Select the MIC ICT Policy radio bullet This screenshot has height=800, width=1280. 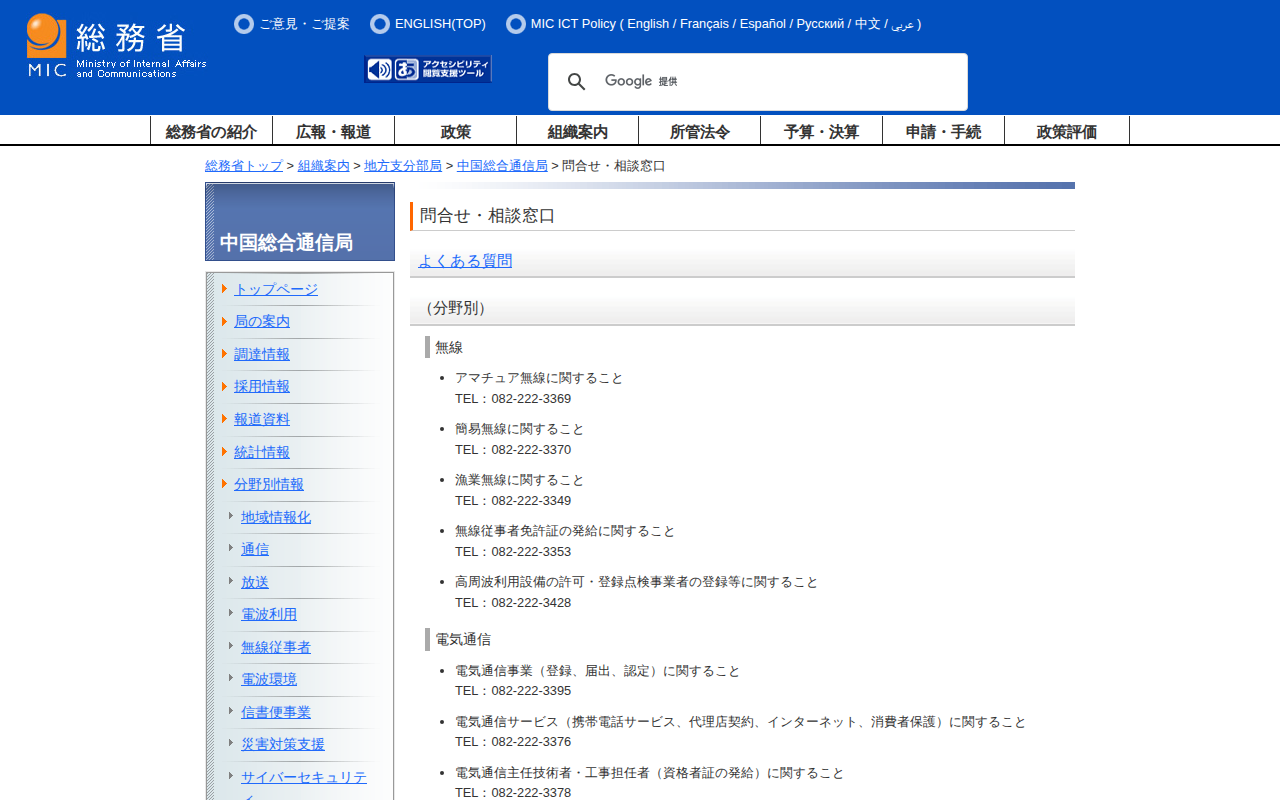[x=516, y=24]
